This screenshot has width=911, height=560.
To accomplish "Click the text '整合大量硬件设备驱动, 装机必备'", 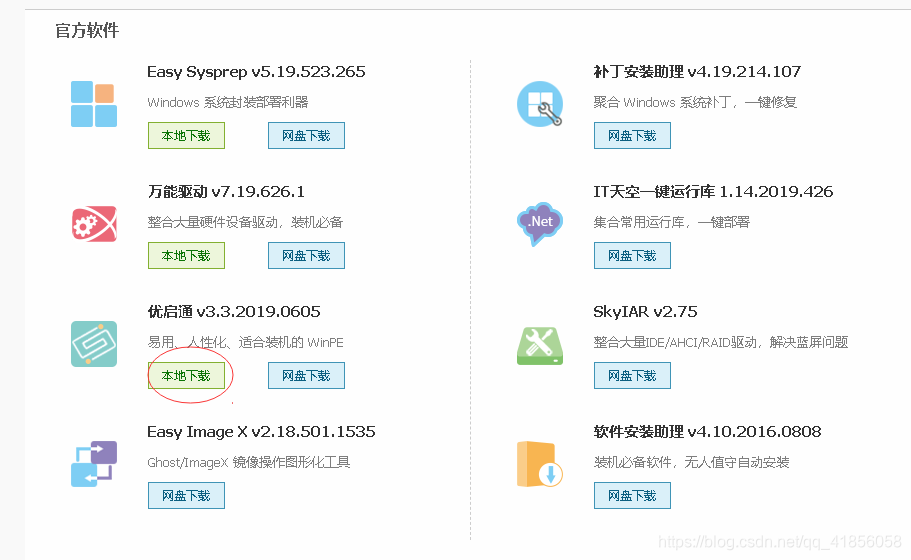I will pyautogui.click(x=245, y=222).
